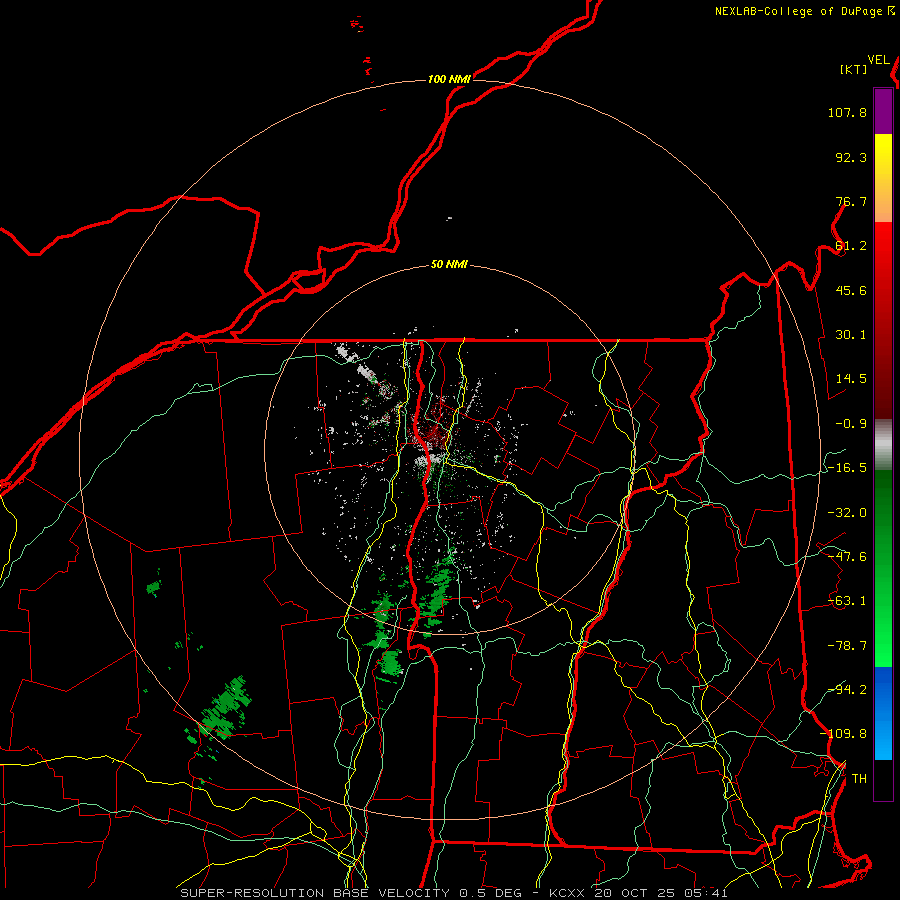Viewport: 900px width, 900px height.
Task: Click the -63.1 velocity scale value
Action: 847,601
